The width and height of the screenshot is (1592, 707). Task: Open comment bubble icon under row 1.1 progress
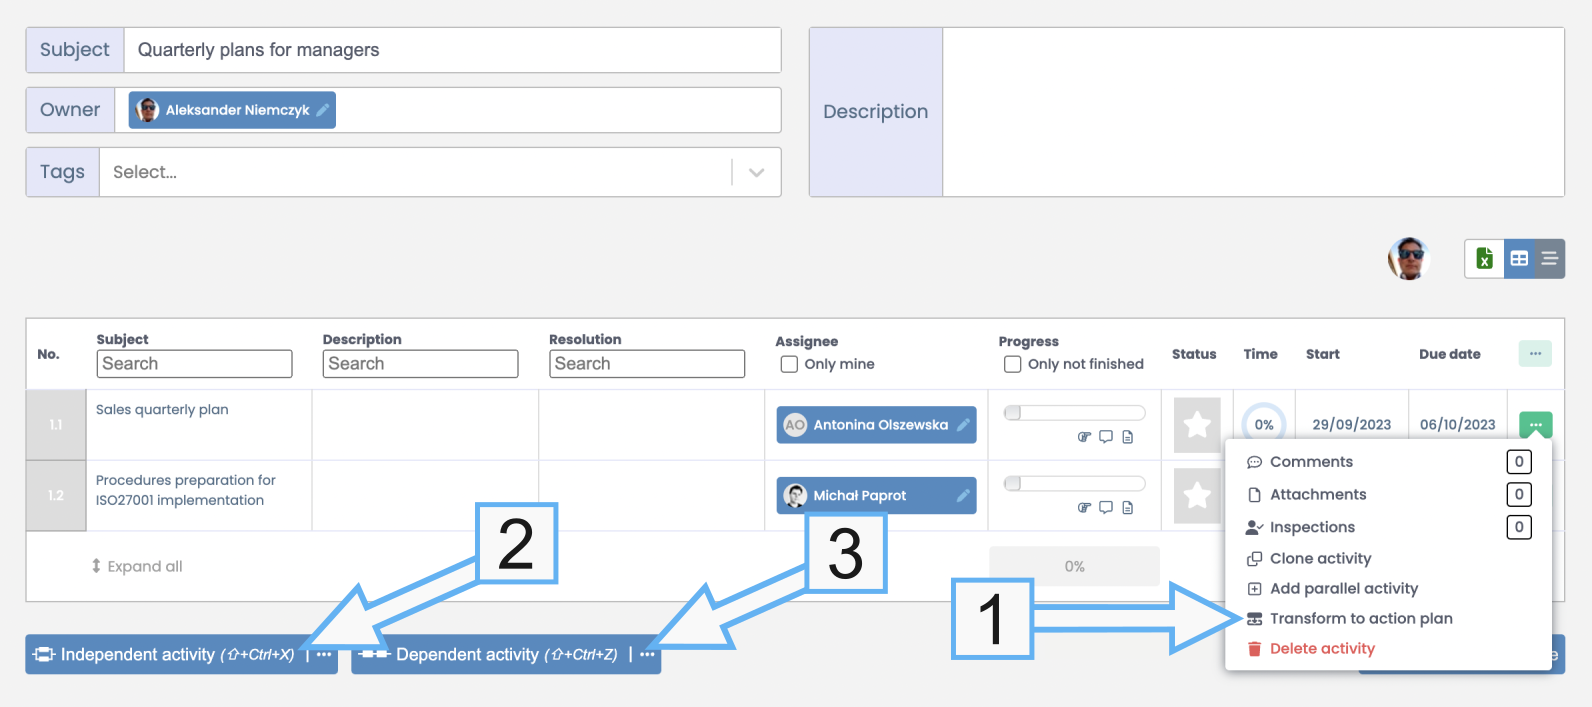(x=1106, y=437)
